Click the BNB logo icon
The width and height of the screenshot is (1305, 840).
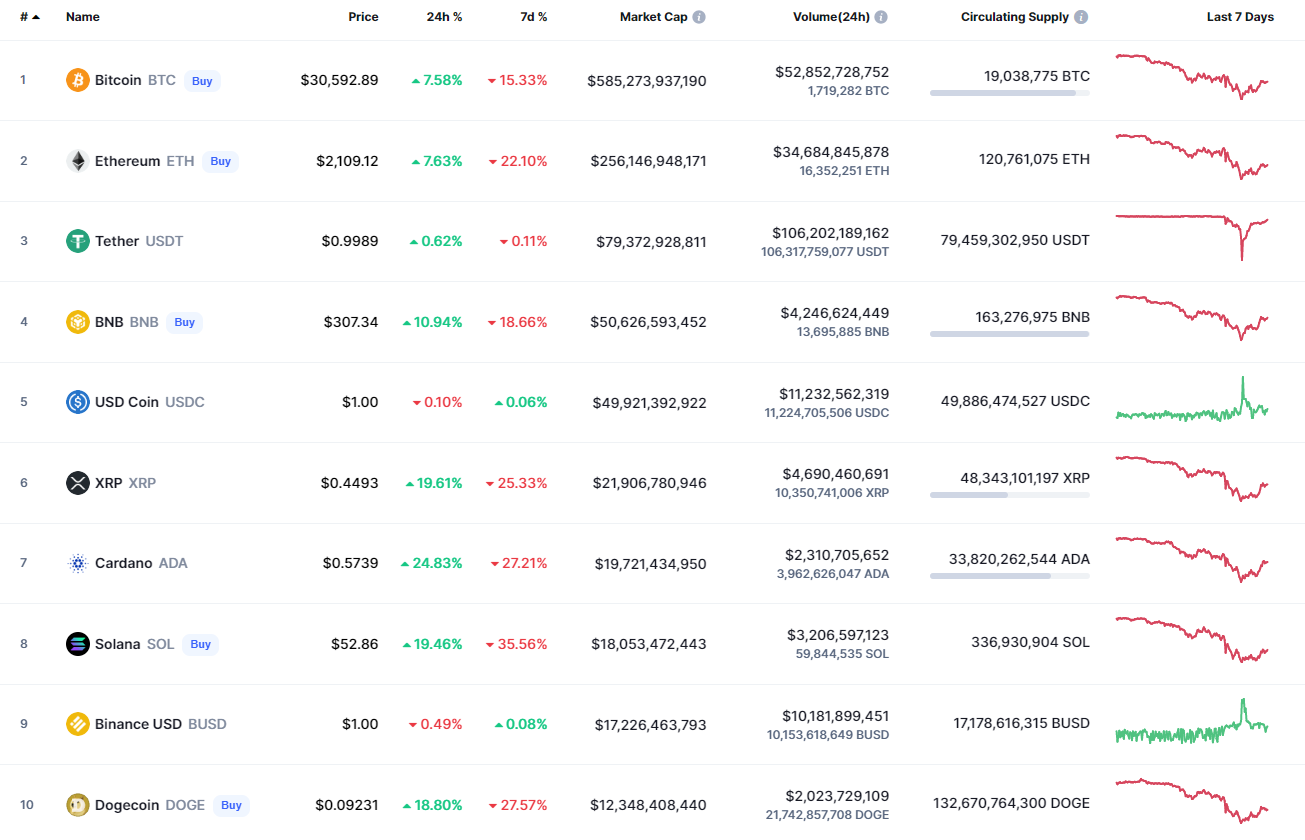pos(77,322)
